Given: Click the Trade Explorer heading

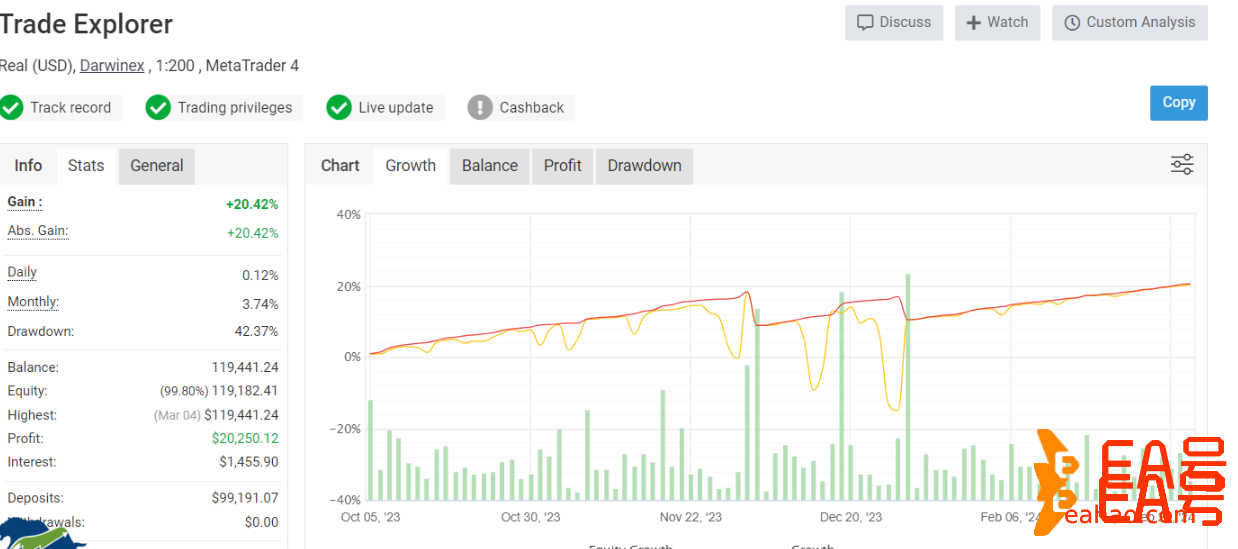Looking at the screenshot, I should pyautogui.click(x=86, y=24).
